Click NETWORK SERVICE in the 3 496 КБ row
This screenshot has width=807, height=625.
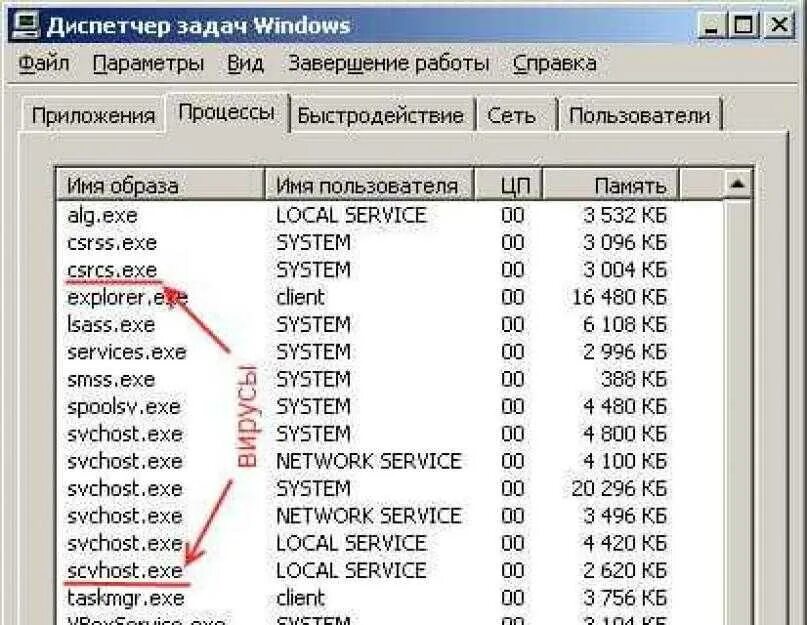pos(369,516)
